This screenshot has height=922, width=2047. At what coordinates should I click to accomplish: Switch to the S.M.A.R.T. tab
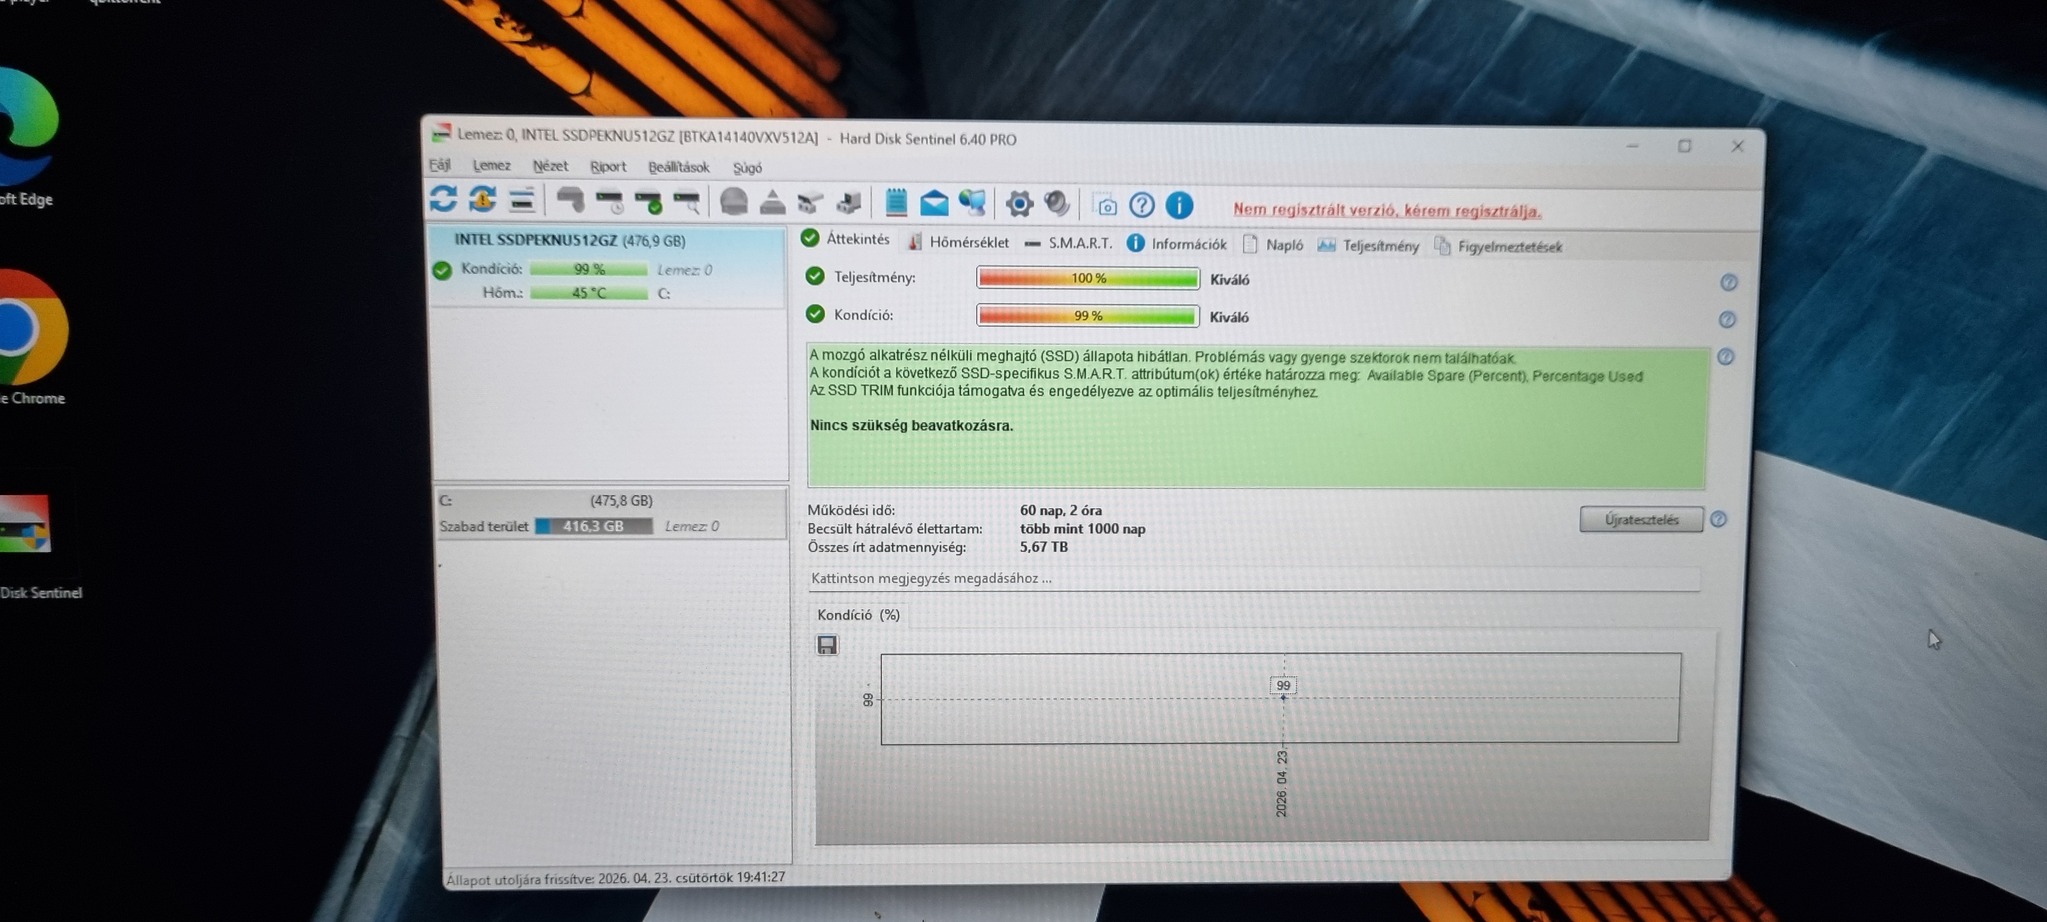(x=1069, y=243)
